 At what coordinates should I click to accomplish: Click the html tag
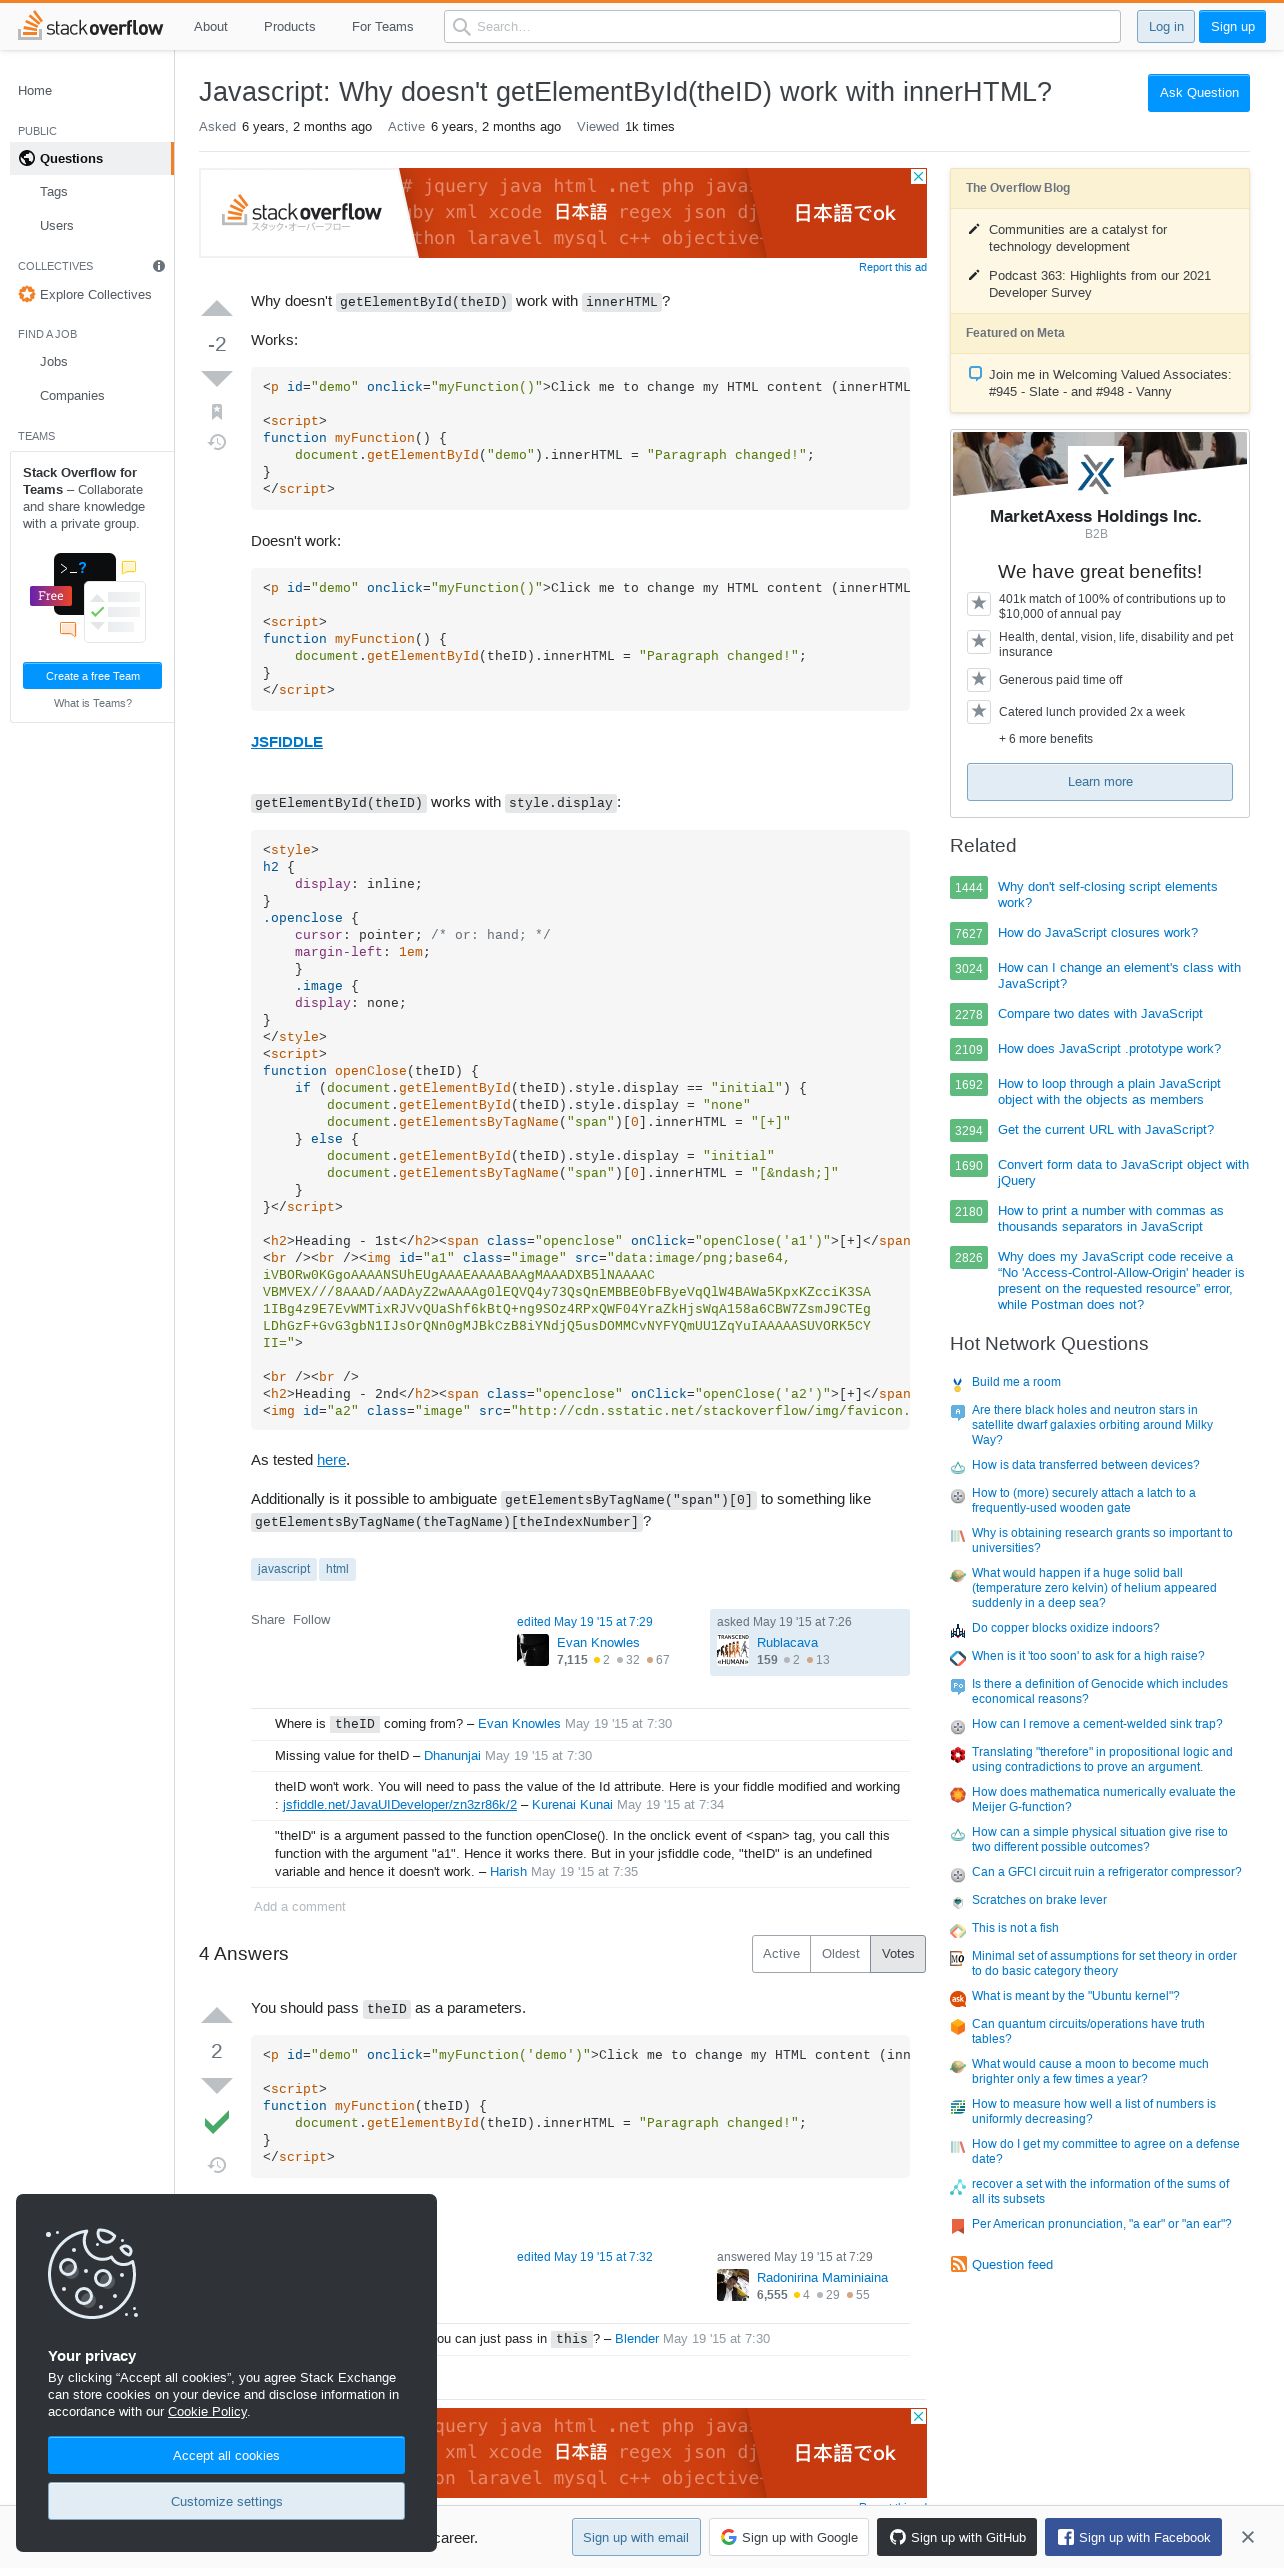[x=337, y=1569]
